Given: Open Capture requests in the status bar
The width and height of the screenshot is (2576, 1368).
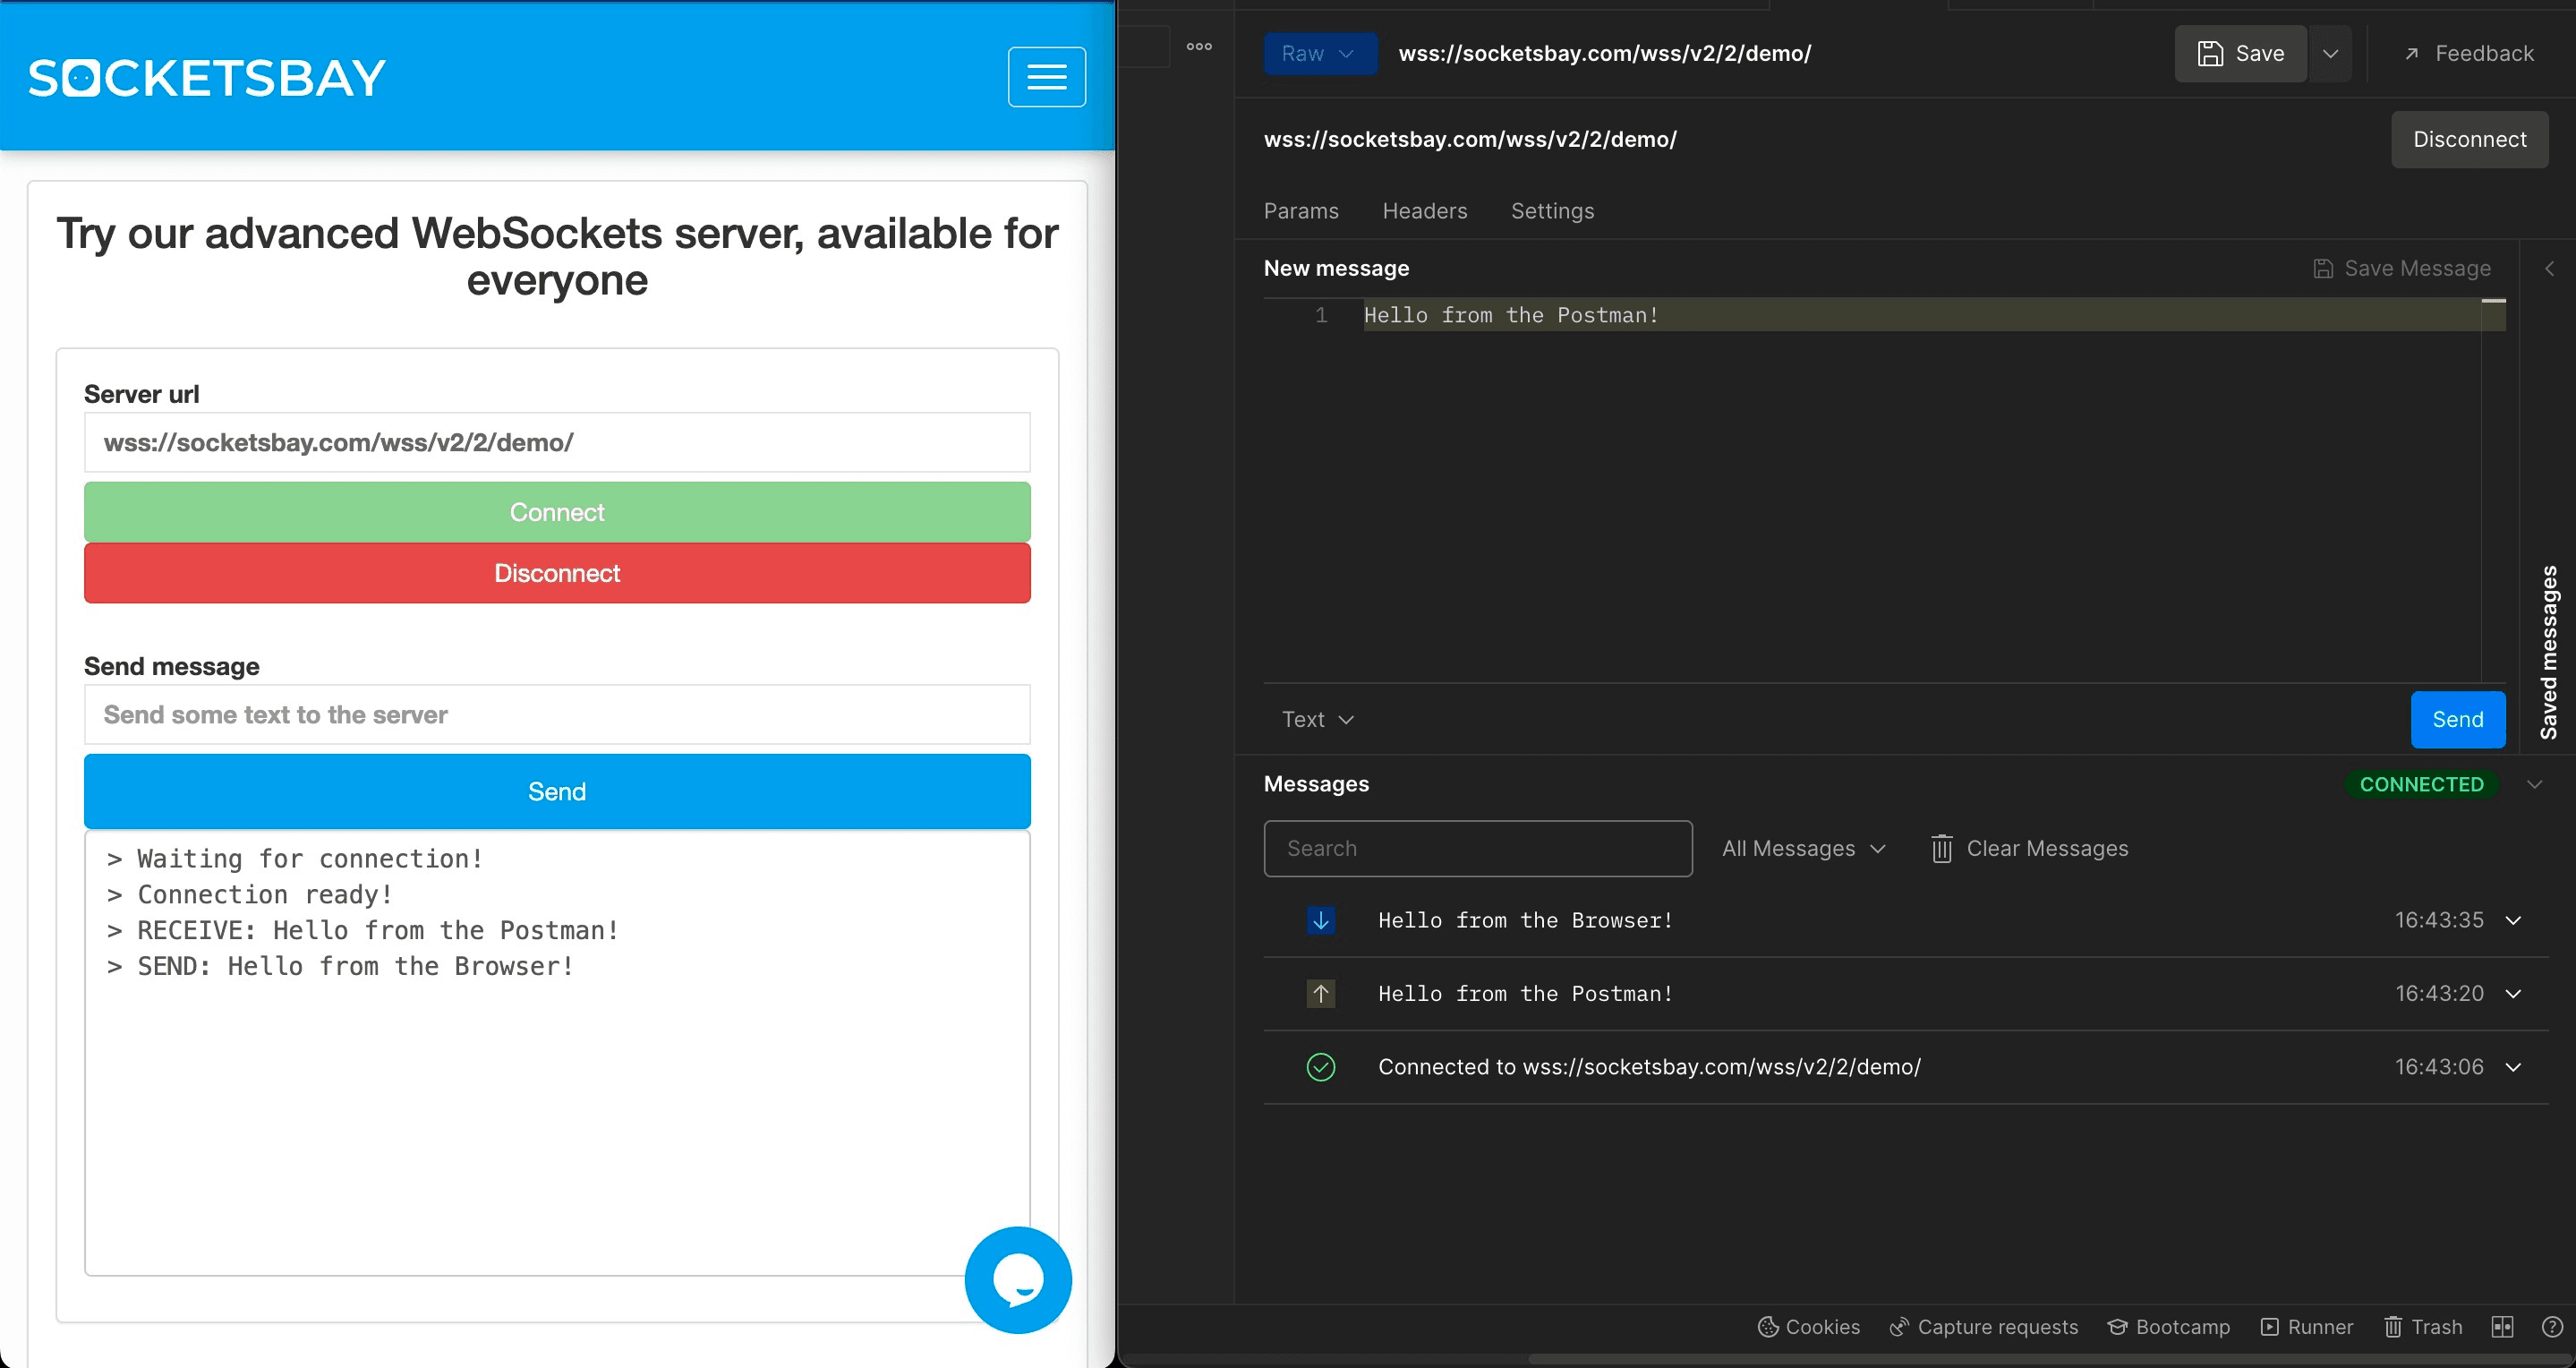Looking at the screenshot, I should (1983, 1326).
